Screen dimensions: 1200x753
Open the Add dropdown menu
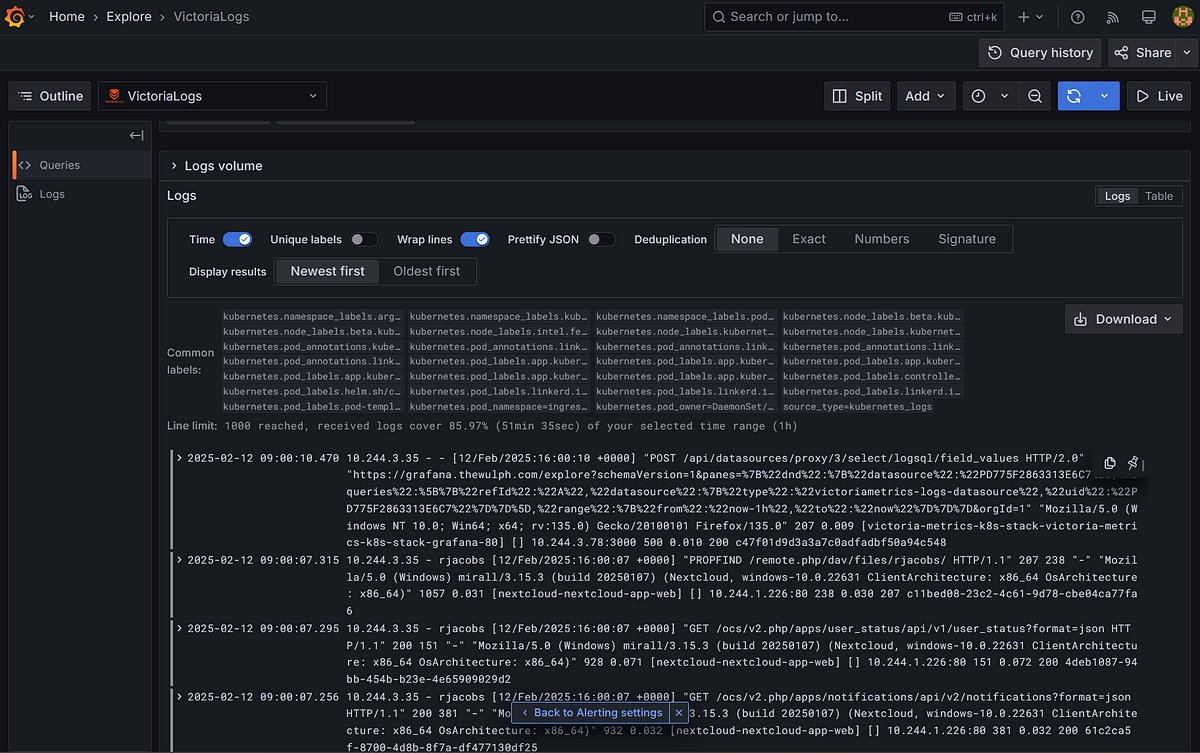click(926, 96)
